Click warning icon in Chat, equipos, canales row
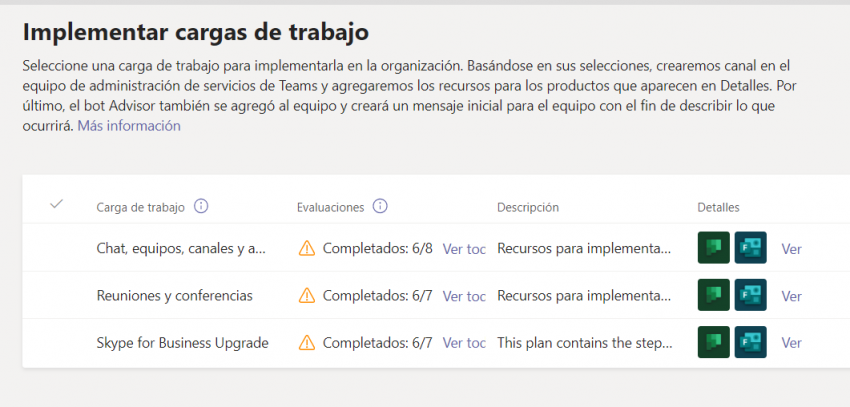The image size is (850, 407). point(307,249)
